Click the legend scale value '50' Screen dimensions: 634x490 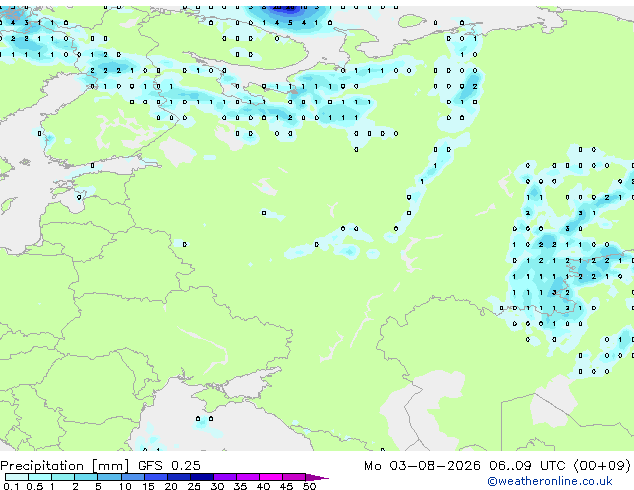[x=310, y=486]
